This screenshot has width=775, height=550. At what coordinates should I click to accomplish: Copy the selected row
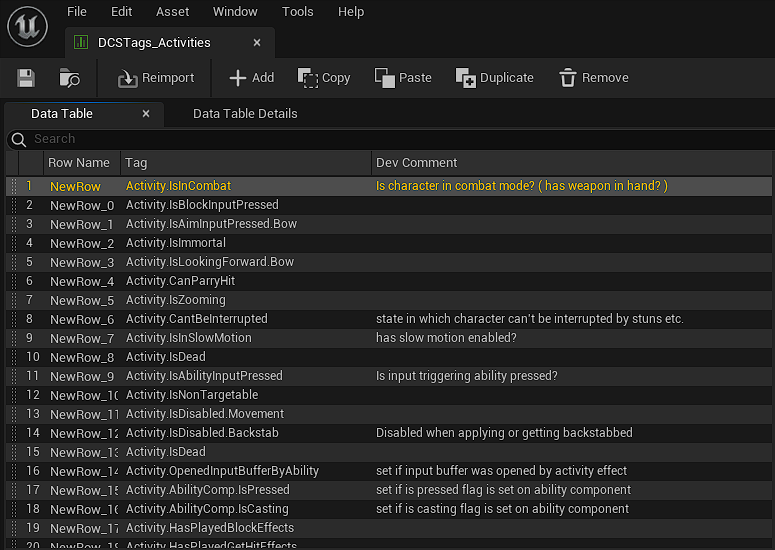tap(324, 78)
